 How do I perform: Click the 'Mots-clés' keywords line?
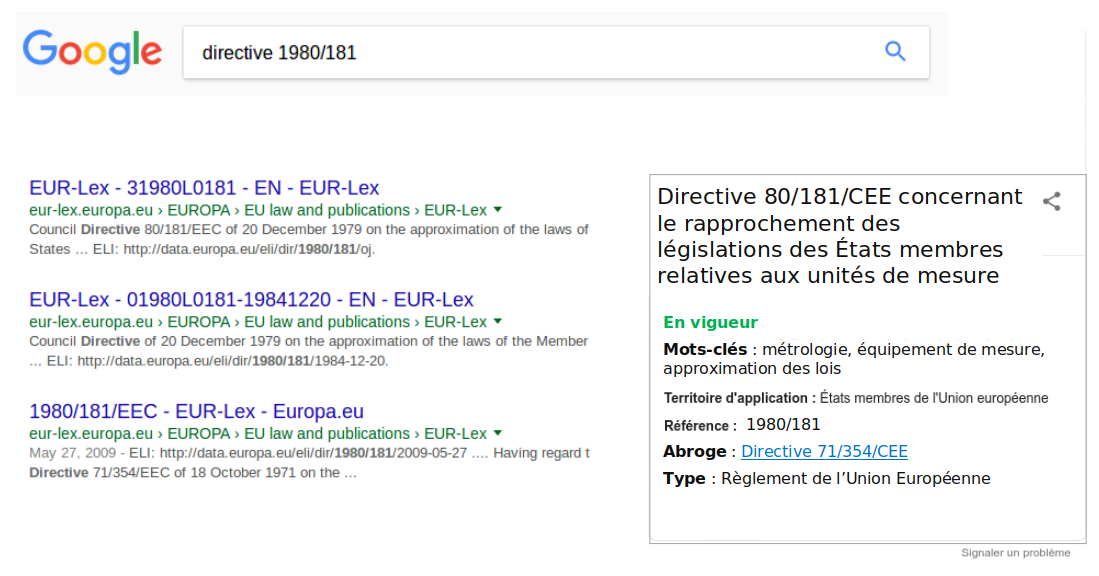pos(854,359)
